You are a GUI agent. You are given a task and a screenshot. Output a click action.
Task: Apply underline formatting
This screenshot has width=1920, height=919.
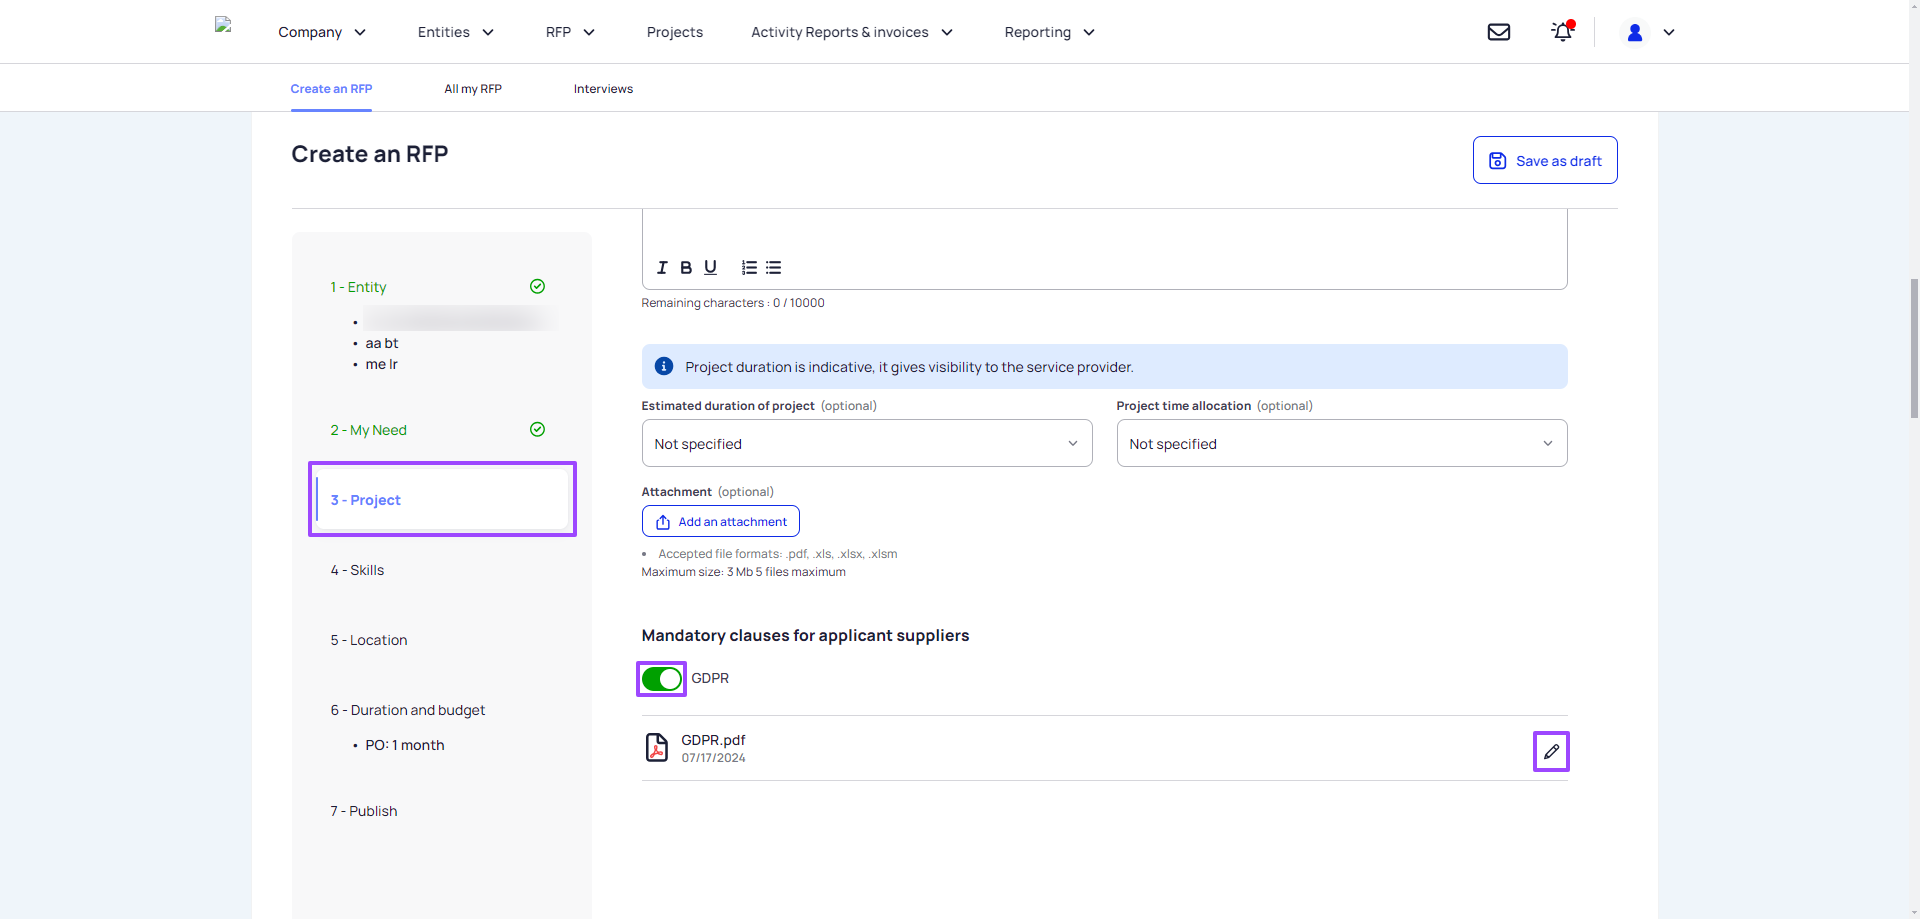(x=710, y=268)
